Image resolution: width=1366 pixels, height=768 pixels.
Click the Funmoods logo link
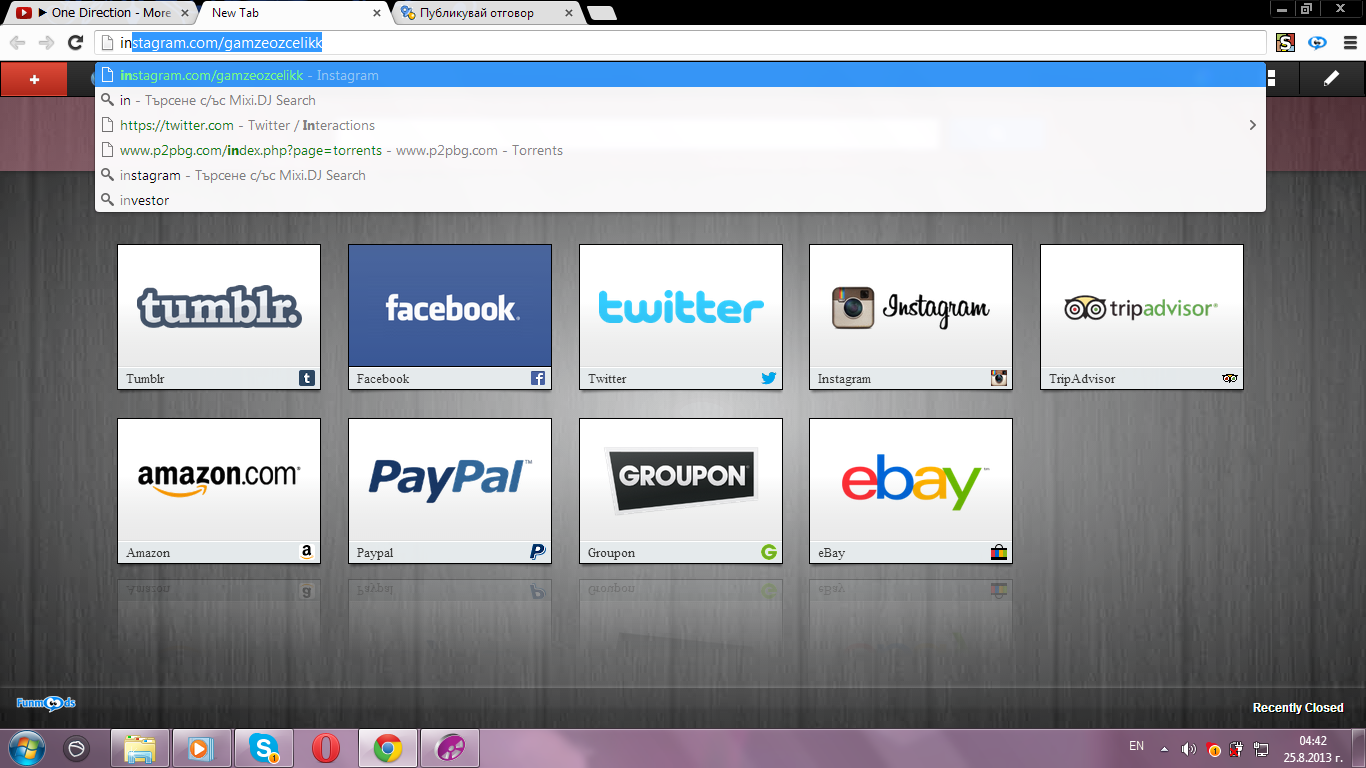pos(46,703)
